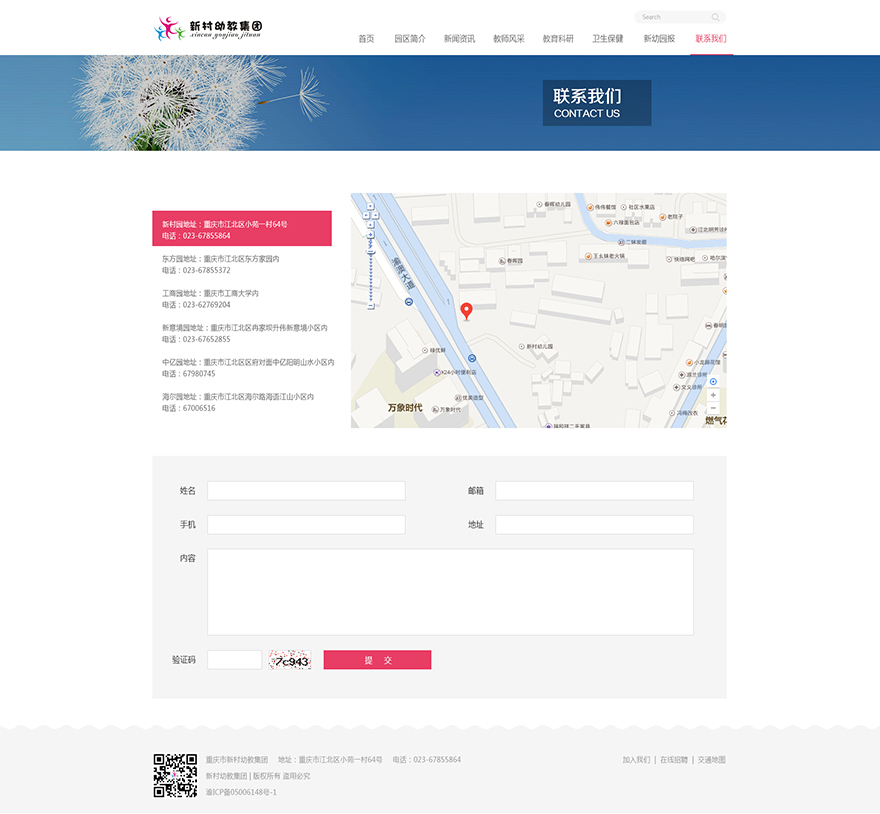Viewport: 880px width, 814px height.
Task: Open 新幼园报 menu item
Action: (659, 39)
